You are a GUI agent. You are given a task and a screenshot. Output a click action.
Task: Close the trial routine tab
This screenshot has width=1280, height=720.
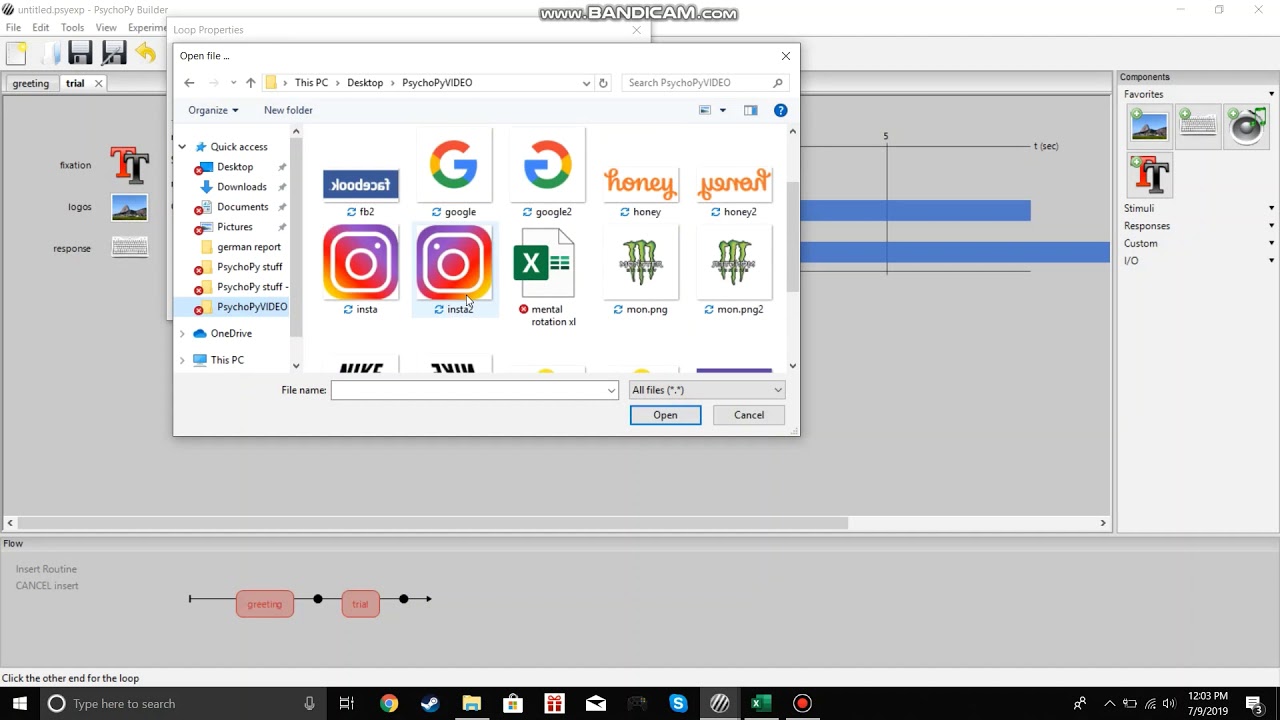pyautogui.click(x=98, y=84)
